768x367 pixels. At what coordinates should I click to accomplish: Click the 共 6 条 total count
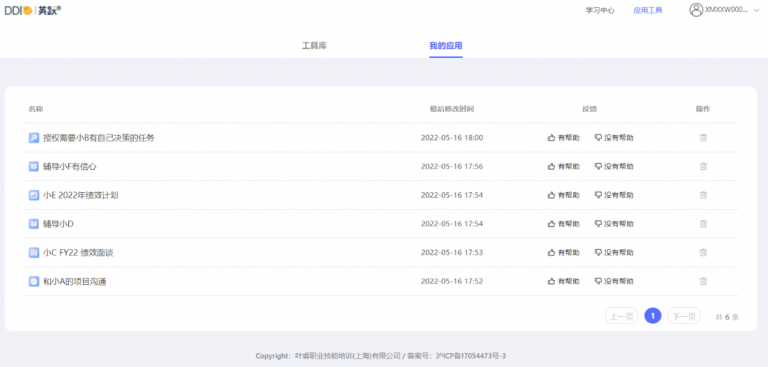click(727, 317)
